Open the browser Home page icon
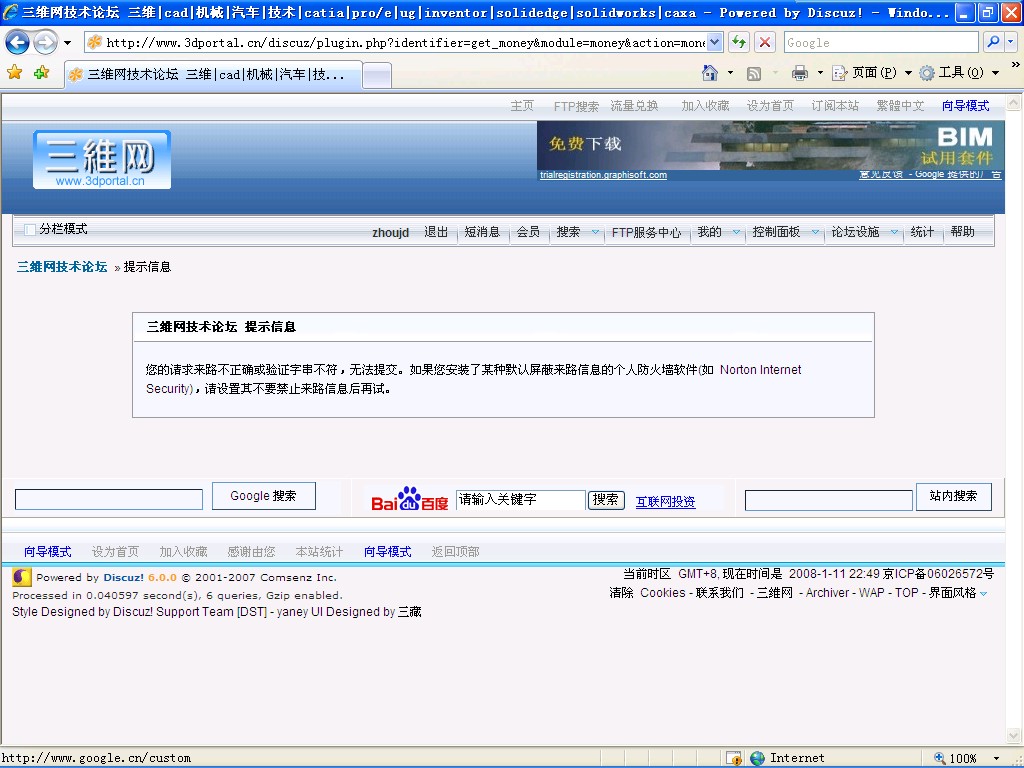The width and height of the screenshot is (1024, 768). tap(710, 73)
